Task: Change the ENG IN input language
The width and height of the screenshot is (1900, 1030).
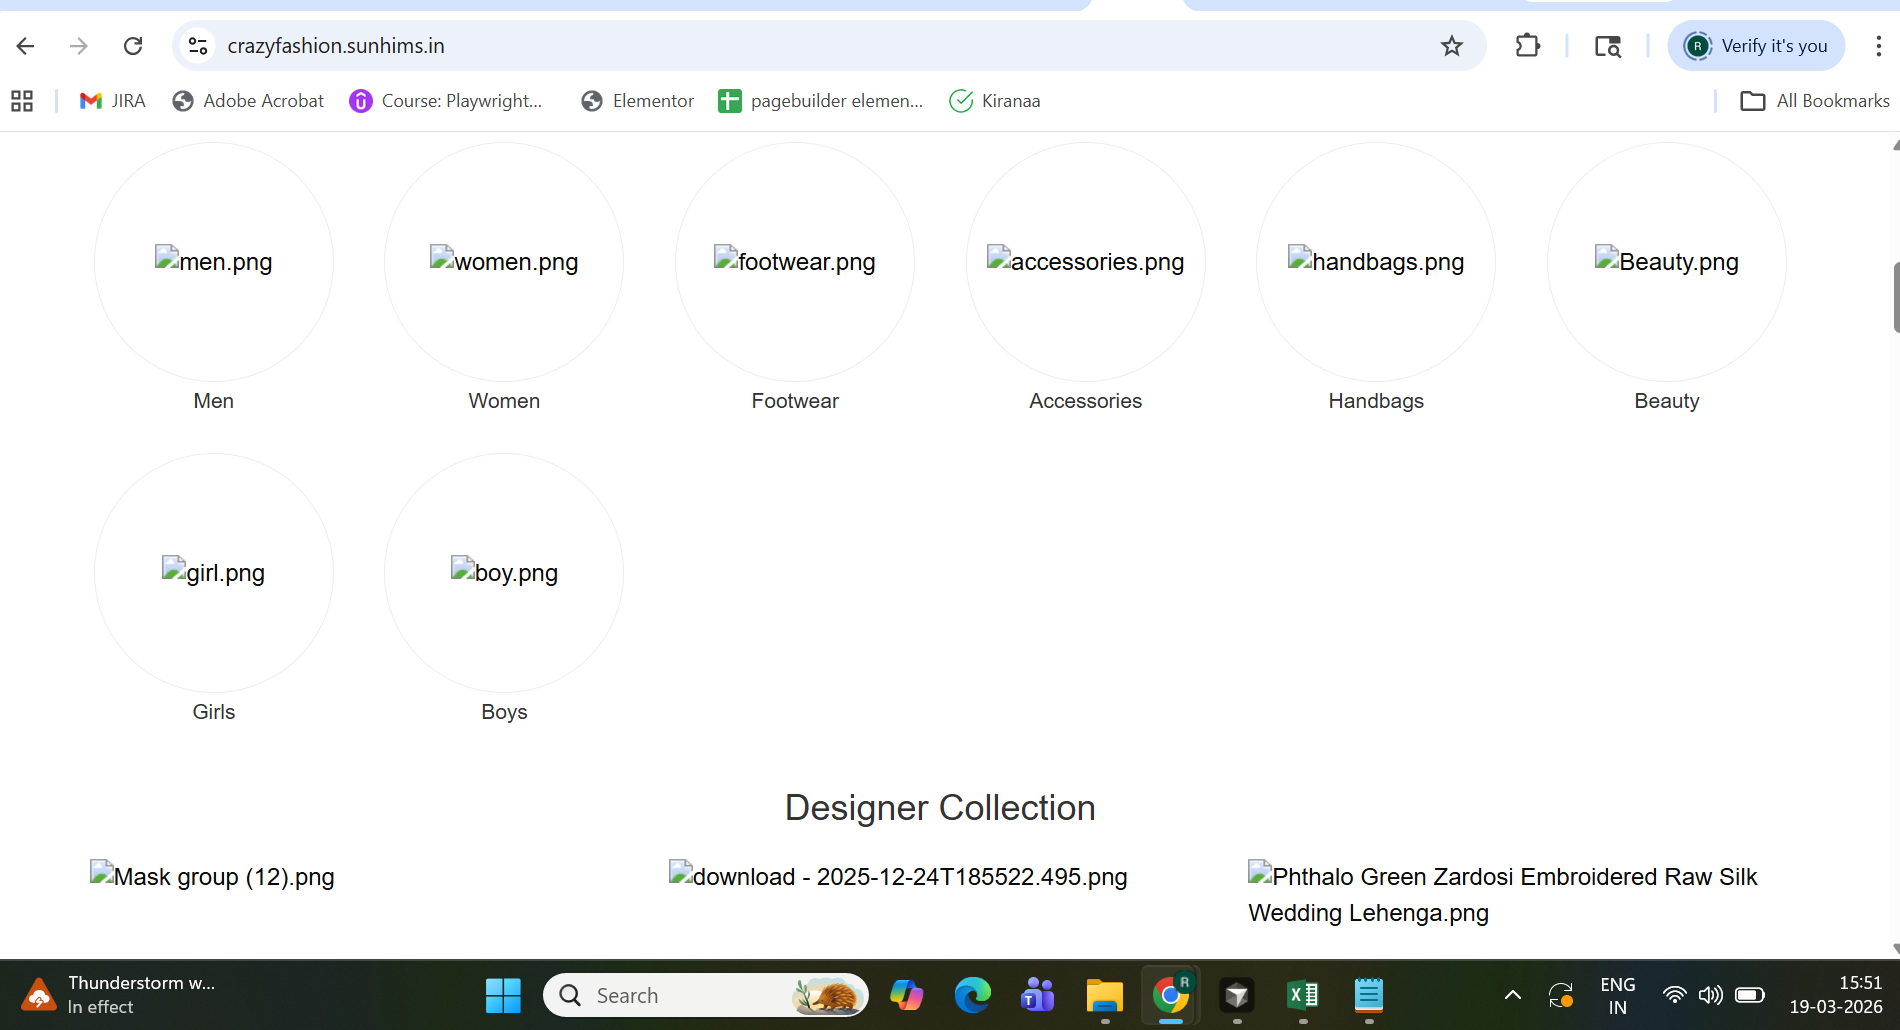Action: point(1618,996)
